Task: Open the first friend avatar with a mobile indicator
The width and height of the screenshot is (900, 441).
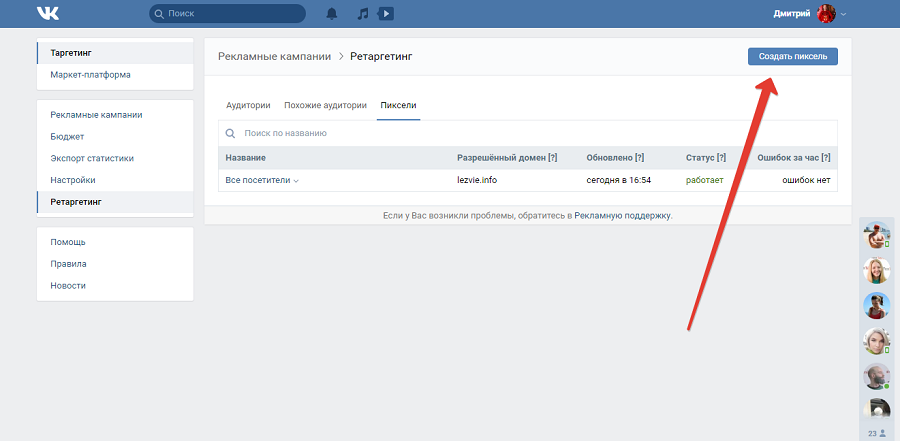Action: 876,235
